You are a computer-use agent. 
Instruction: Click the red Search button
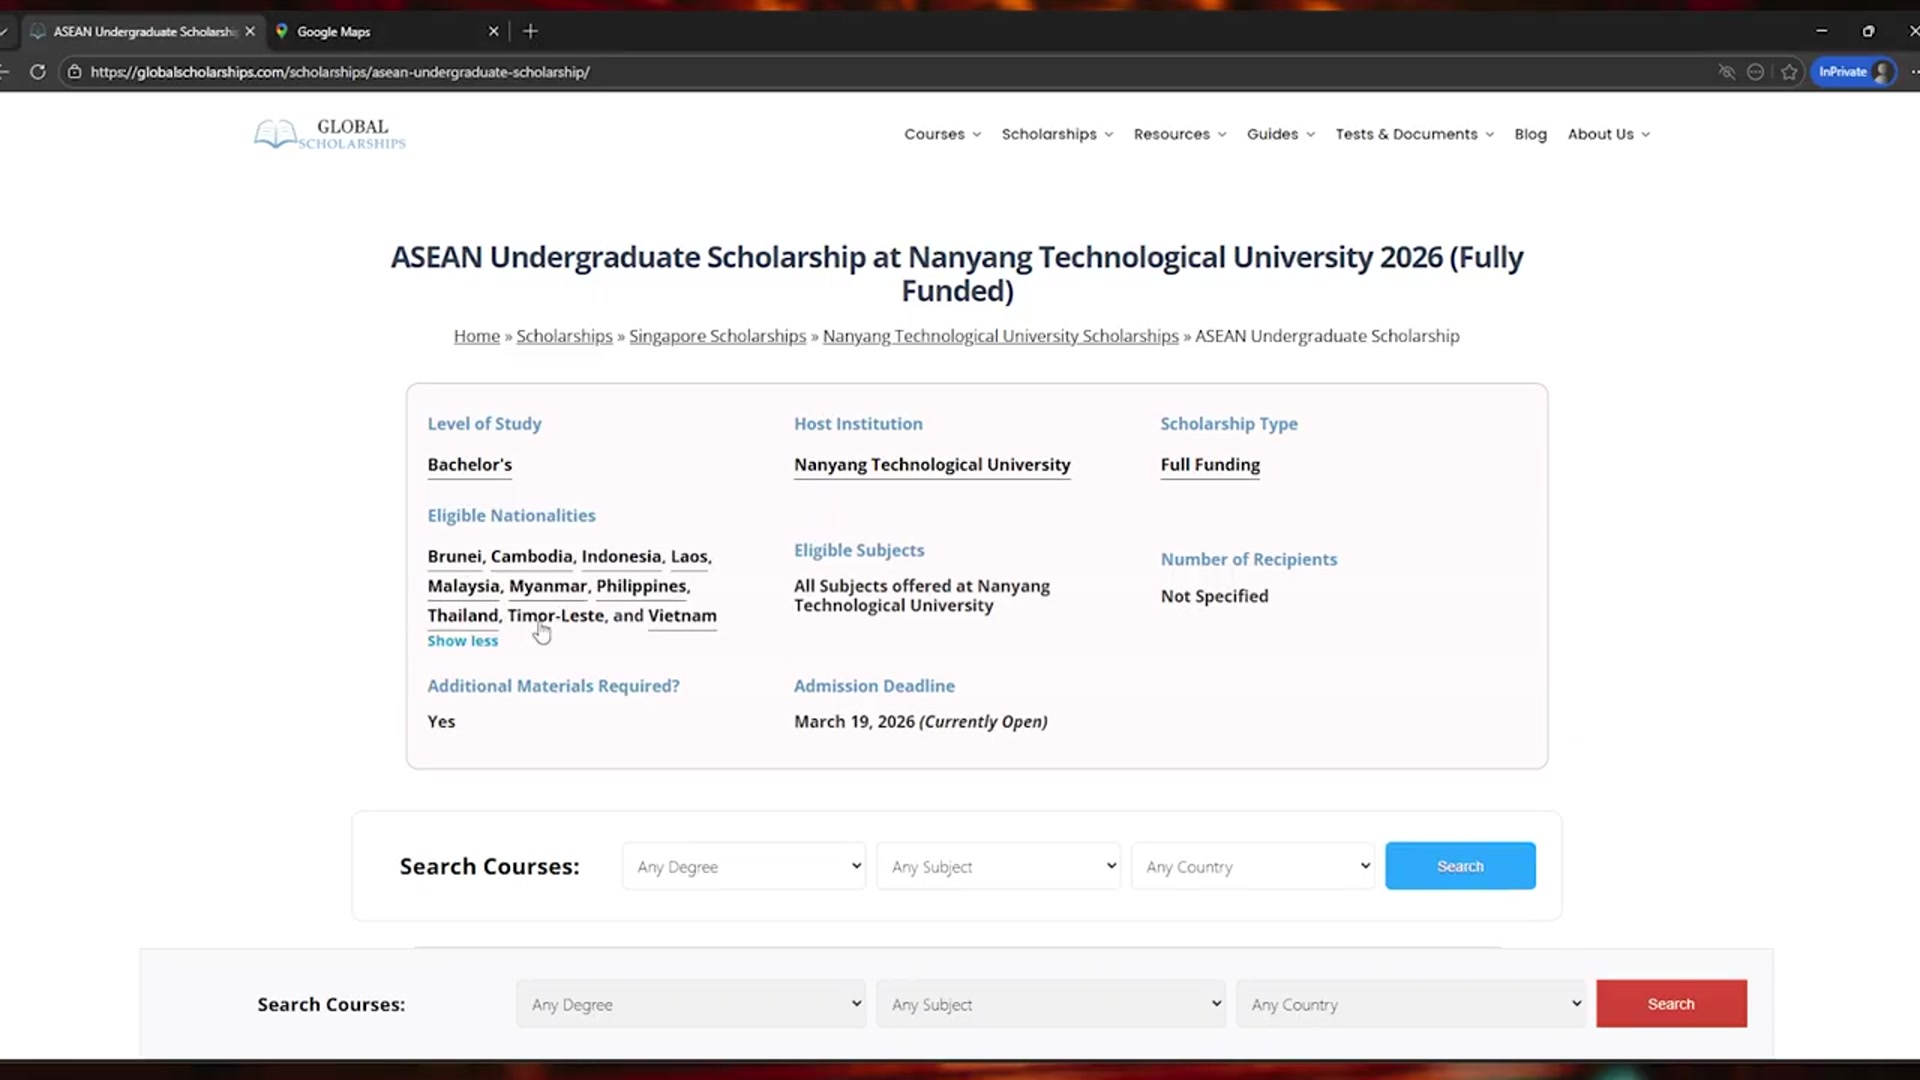(1671, 1004)
